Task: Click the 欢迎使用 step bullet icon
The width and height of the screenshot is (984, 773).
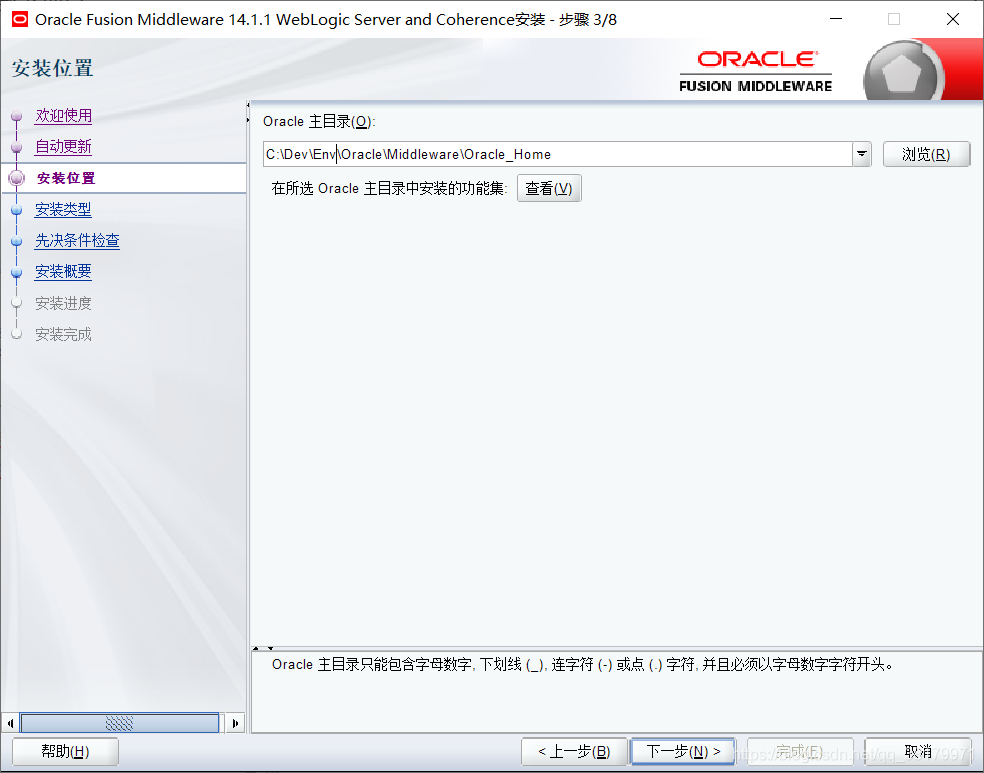Action: (17, 115)
